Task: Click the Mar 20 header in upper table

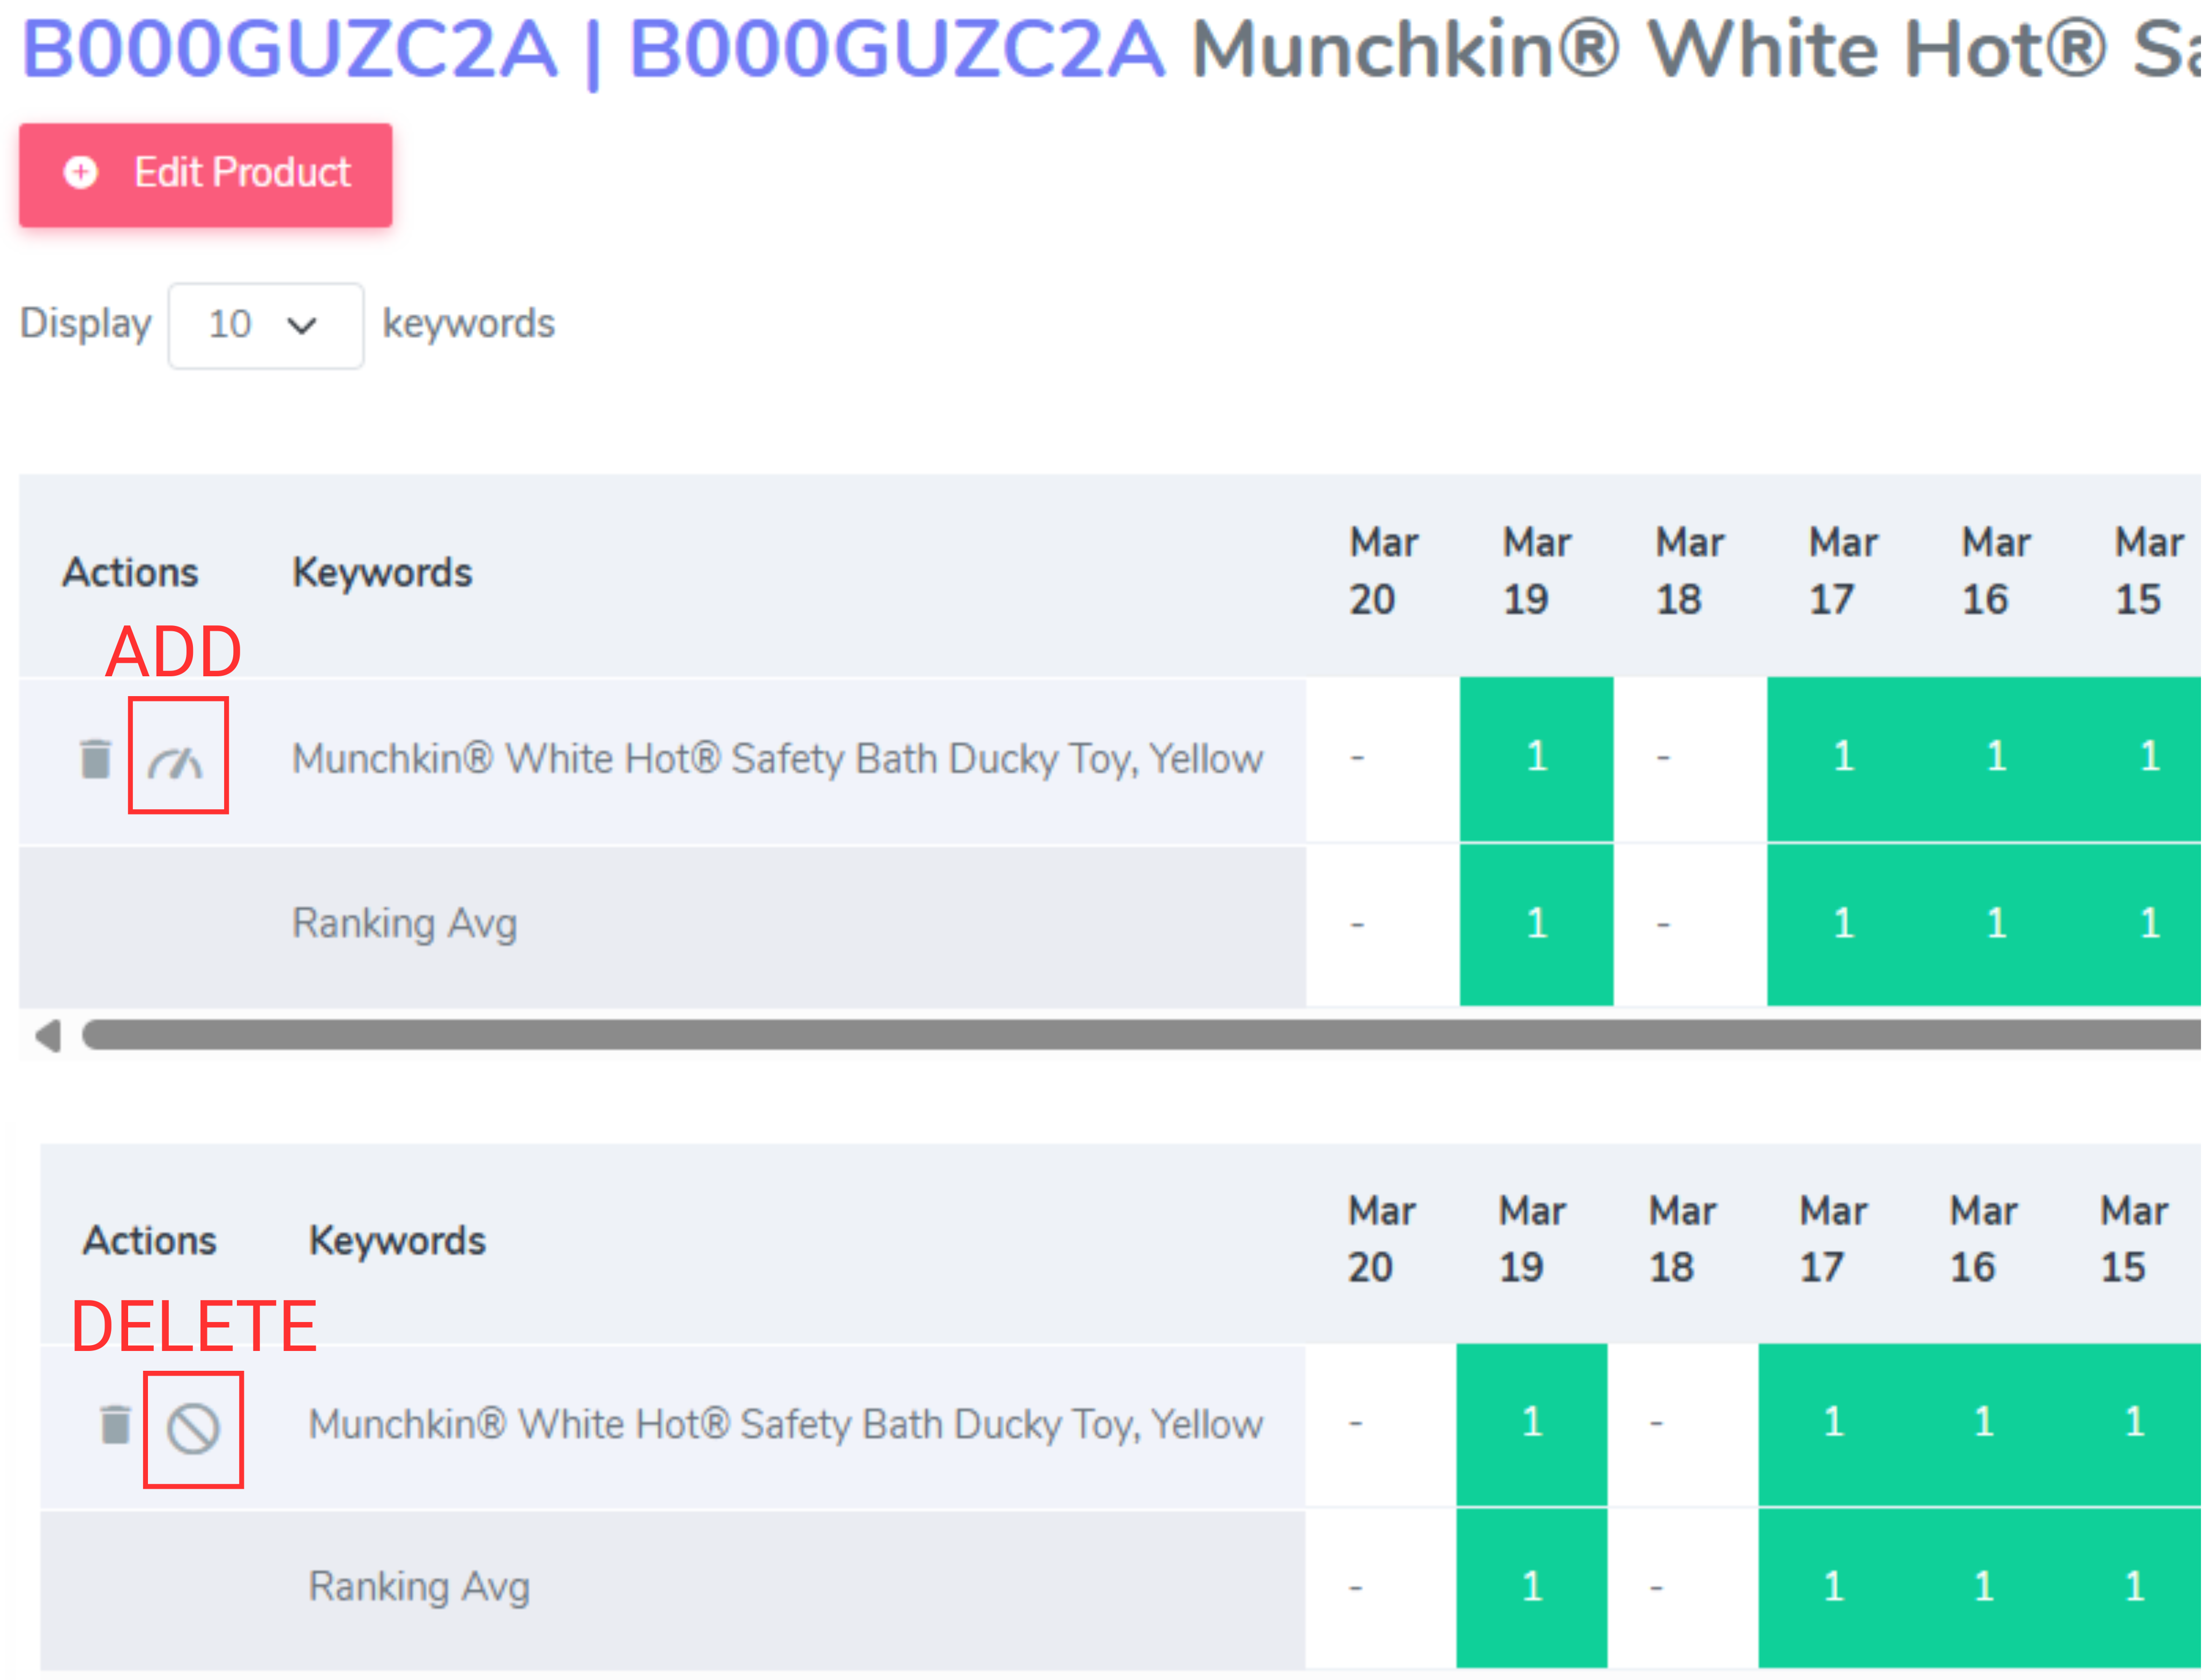Action: click(x=1383, y=571)
